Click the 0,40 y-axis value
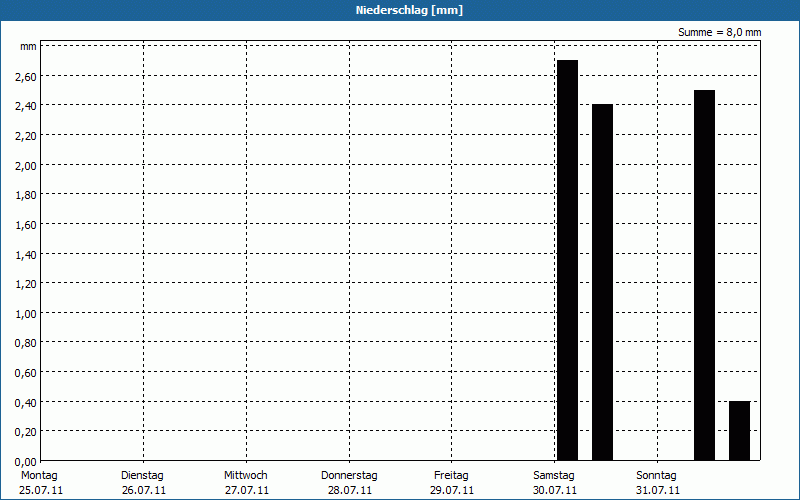The width and height of the screenshot is (800, 500). (x=26, y=403)
